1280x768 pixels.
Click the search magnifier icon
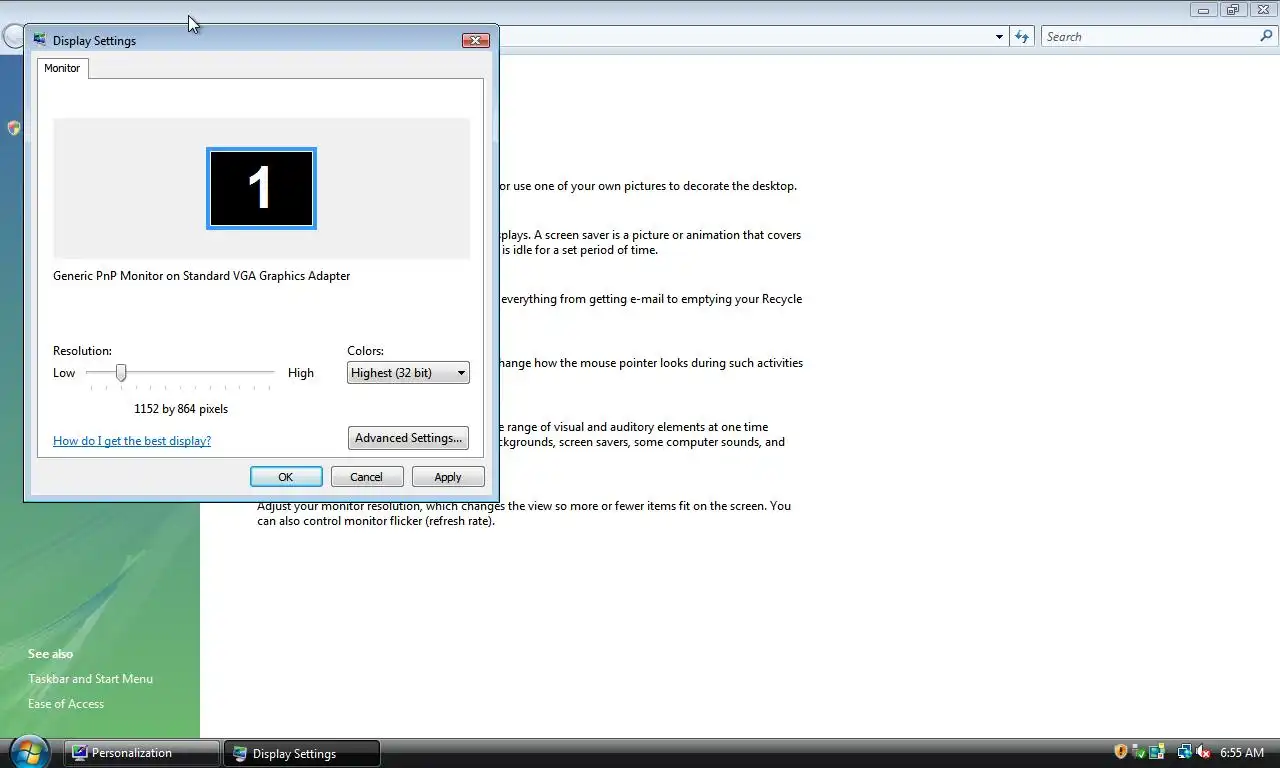(1266, 37)
